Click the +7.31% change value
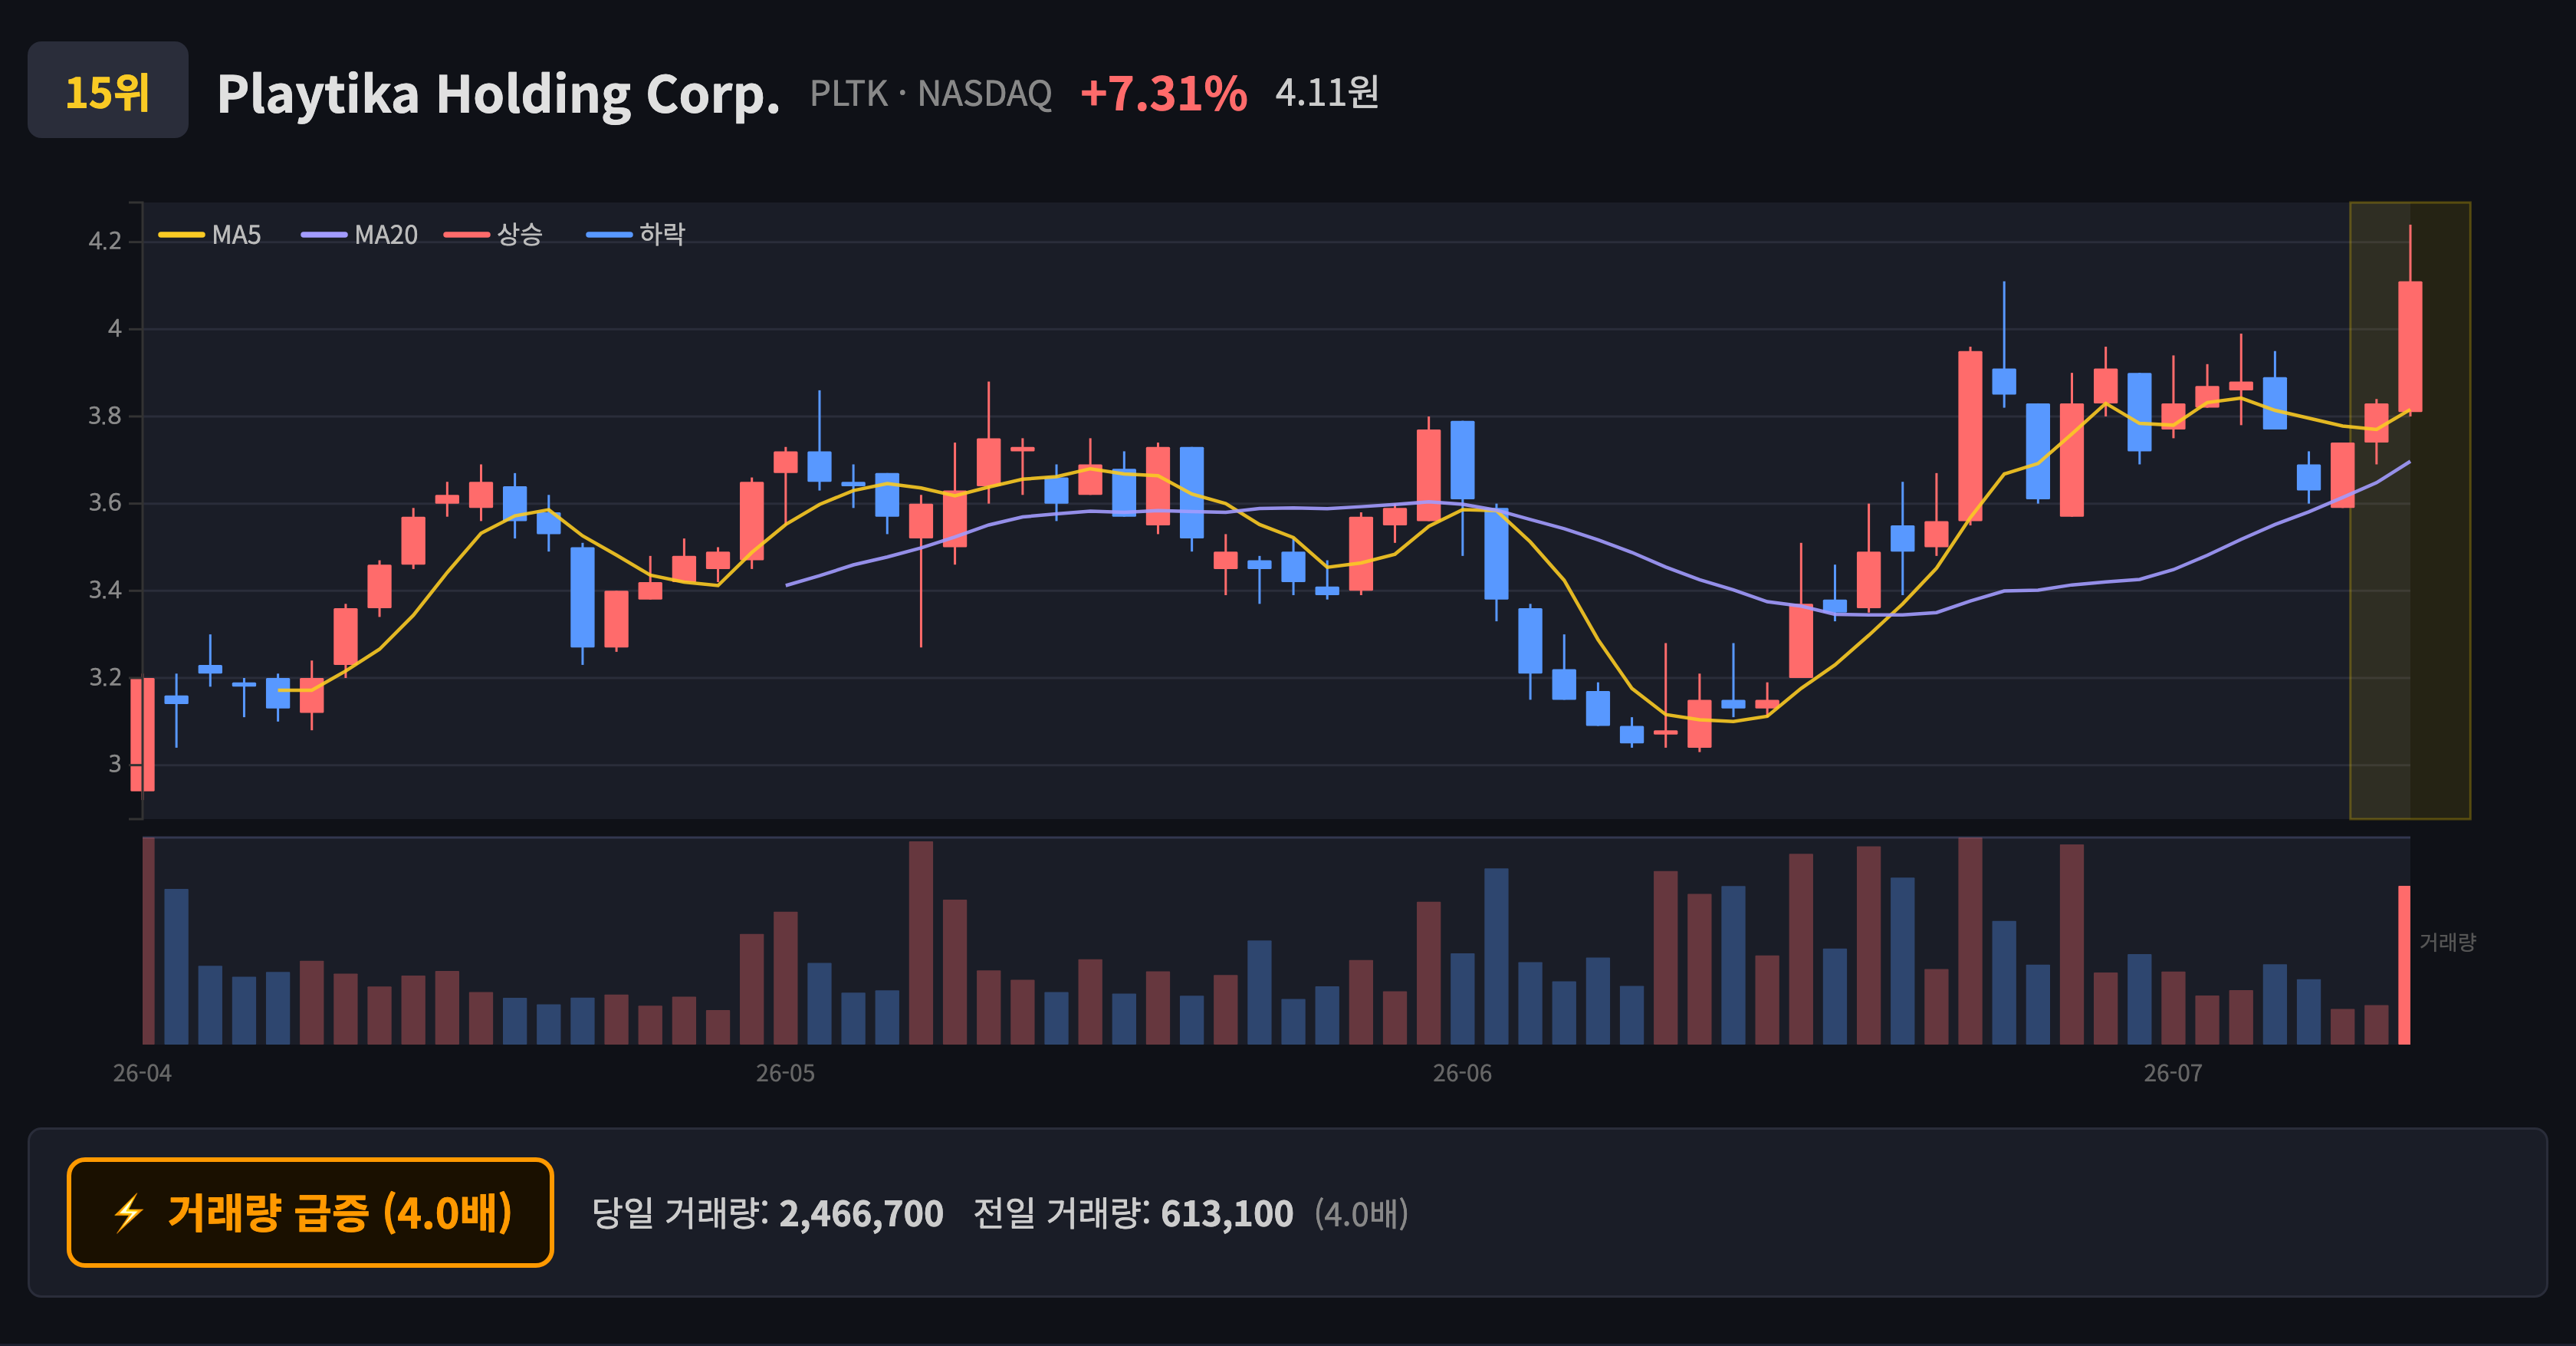The width and height of the screenshot is (2576, 1346). (x=1163, y=94)
